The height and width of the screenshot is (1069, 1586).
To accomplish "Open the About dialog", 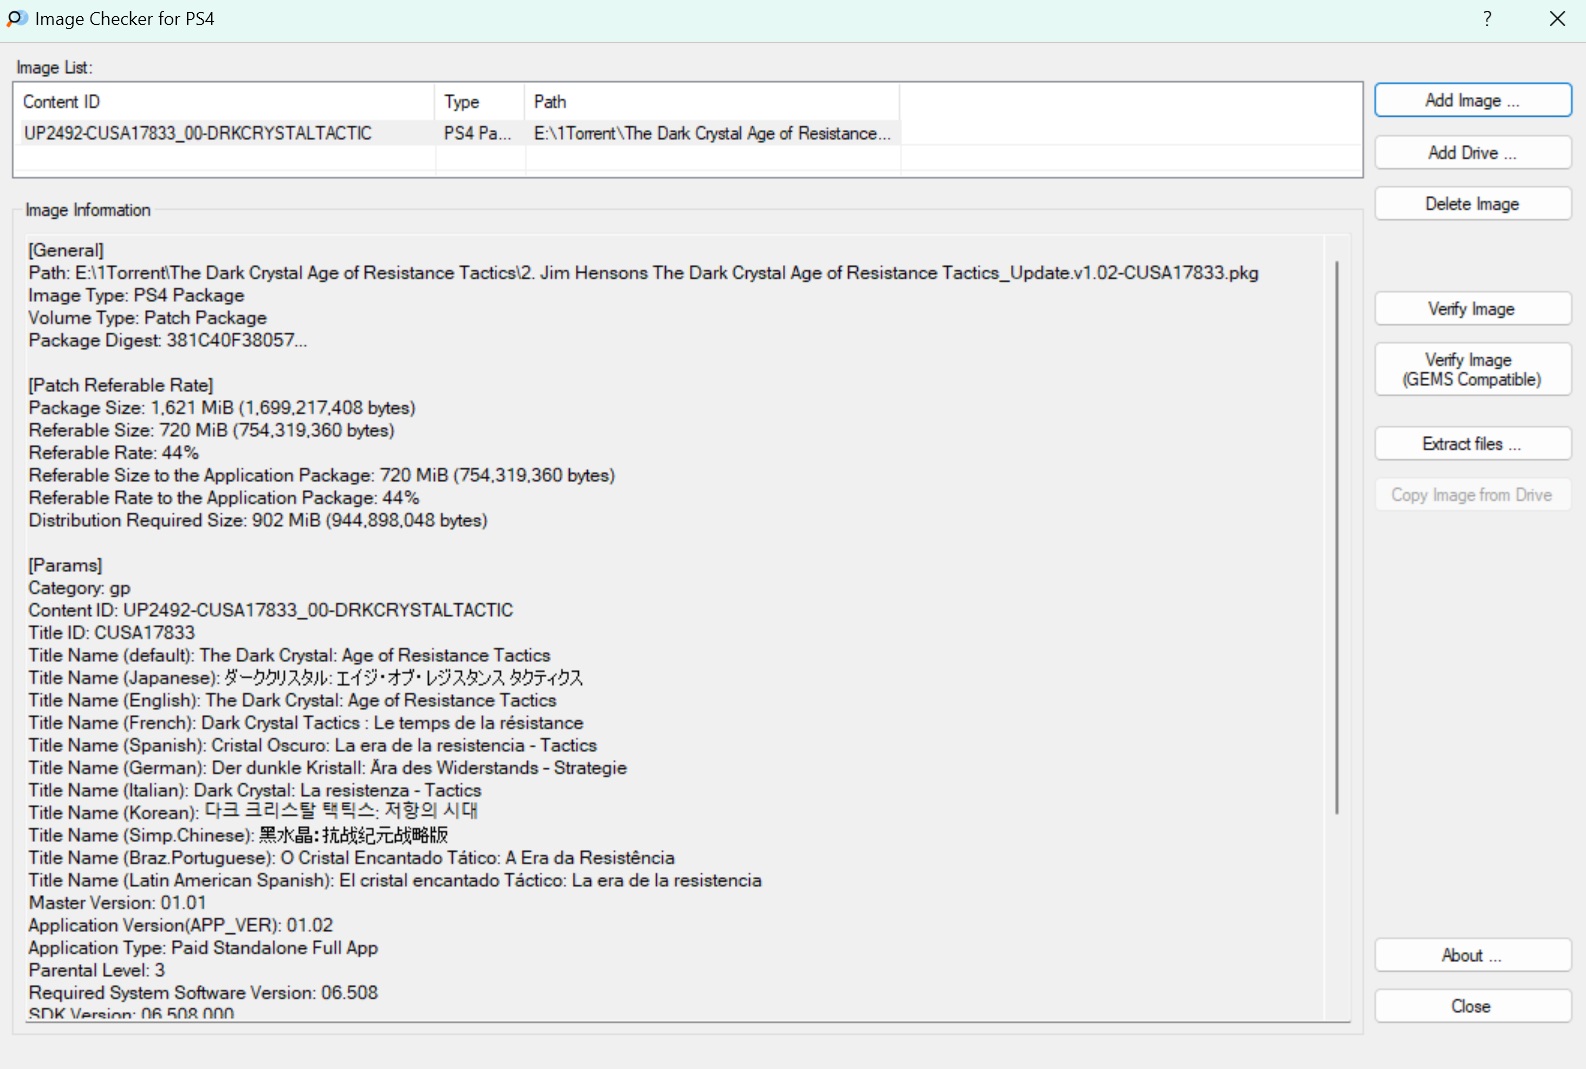I will coord(1473,956).
